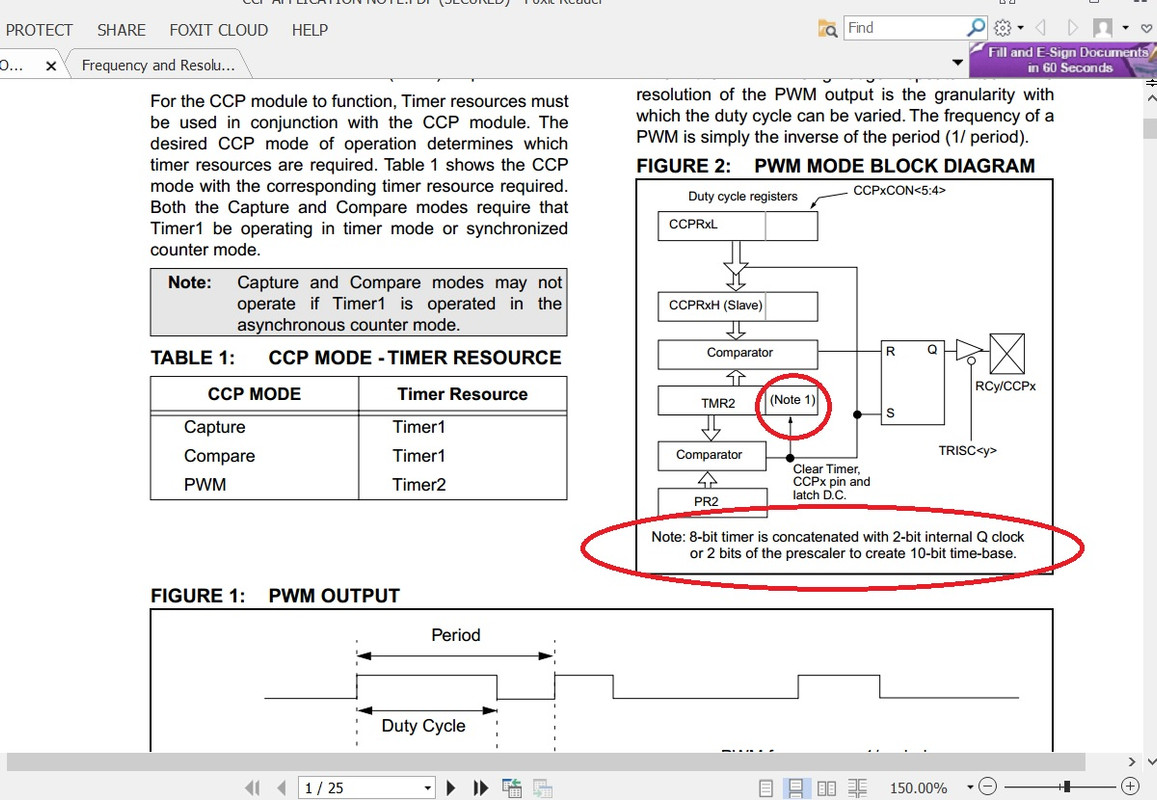The width and height of the screenshot is (1157, 800).
Task: Switch to single page view
Action: point(766,788)
